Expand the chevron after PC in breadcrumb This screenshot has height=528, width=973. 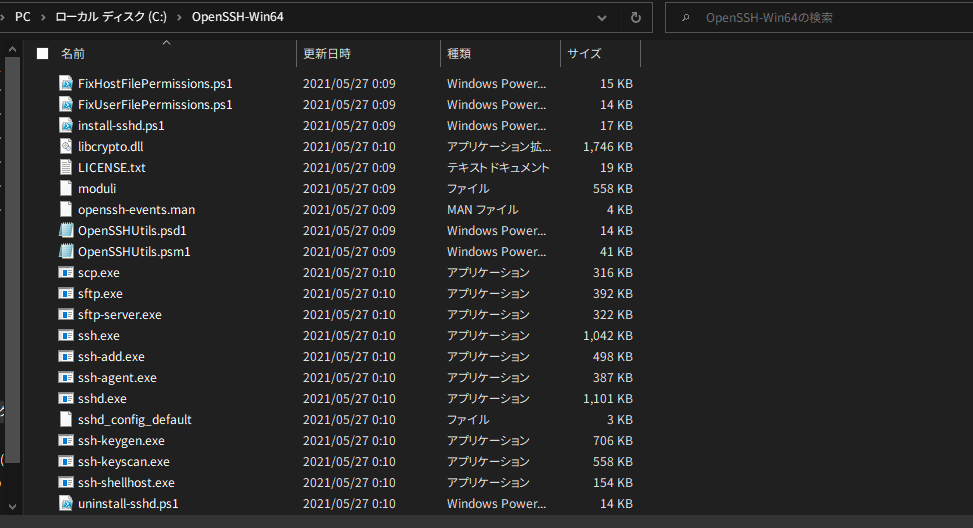(43, 17)
